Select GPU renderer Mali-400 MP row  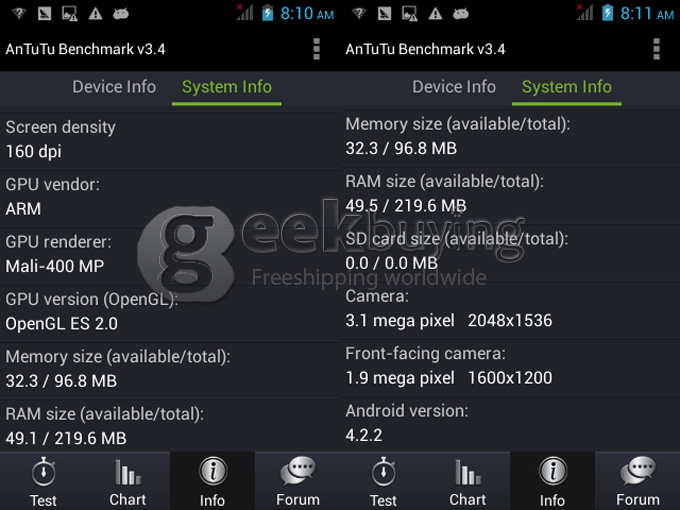[x=170, y=255]
